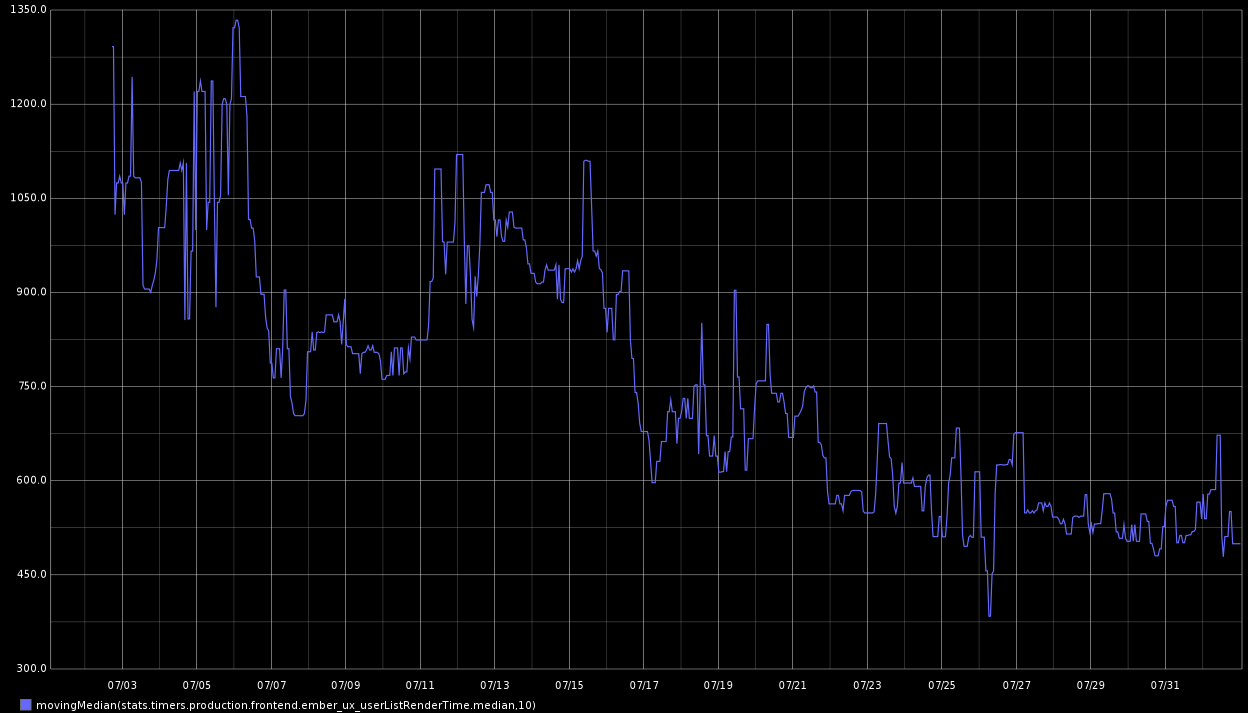Click the blue legend color swatch
The height and width of the screenshot is (713, 1248).
[26, 705]
